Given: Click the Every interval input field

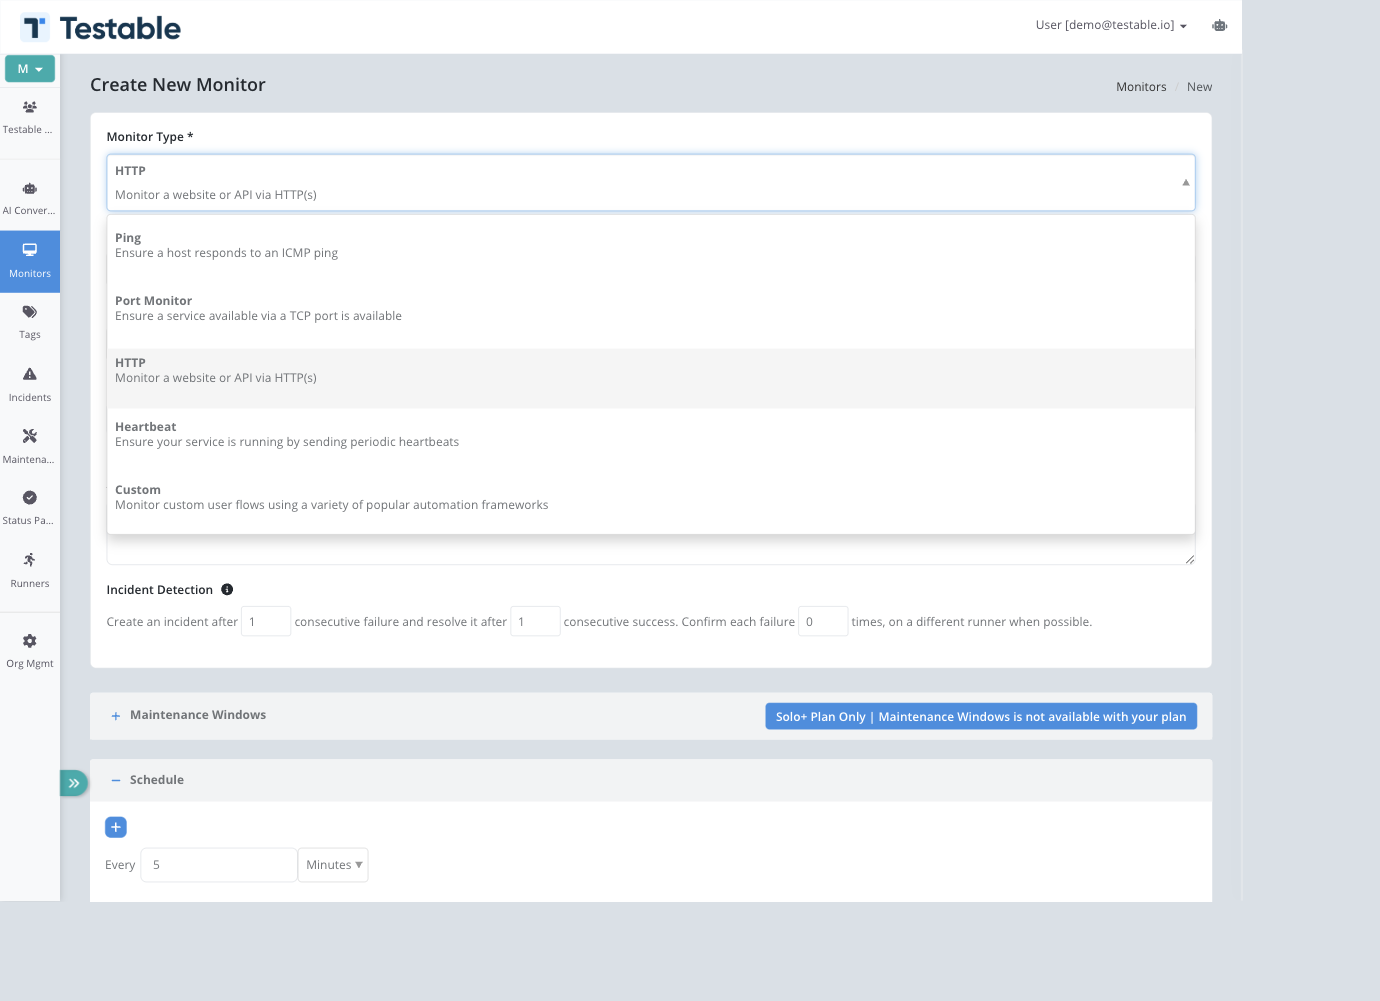Looking at the screenshot, I should click(x=219, y=865).
